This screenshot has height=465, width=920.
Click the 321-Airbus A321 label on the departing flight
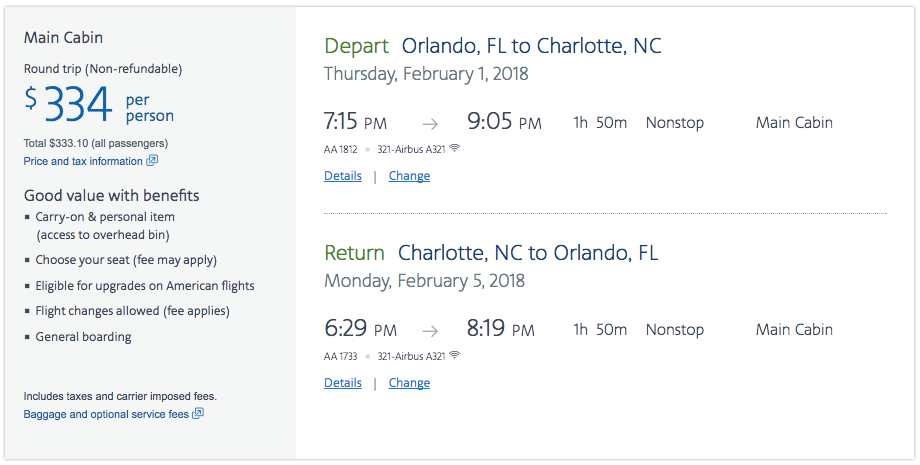(x=411, y=149)
